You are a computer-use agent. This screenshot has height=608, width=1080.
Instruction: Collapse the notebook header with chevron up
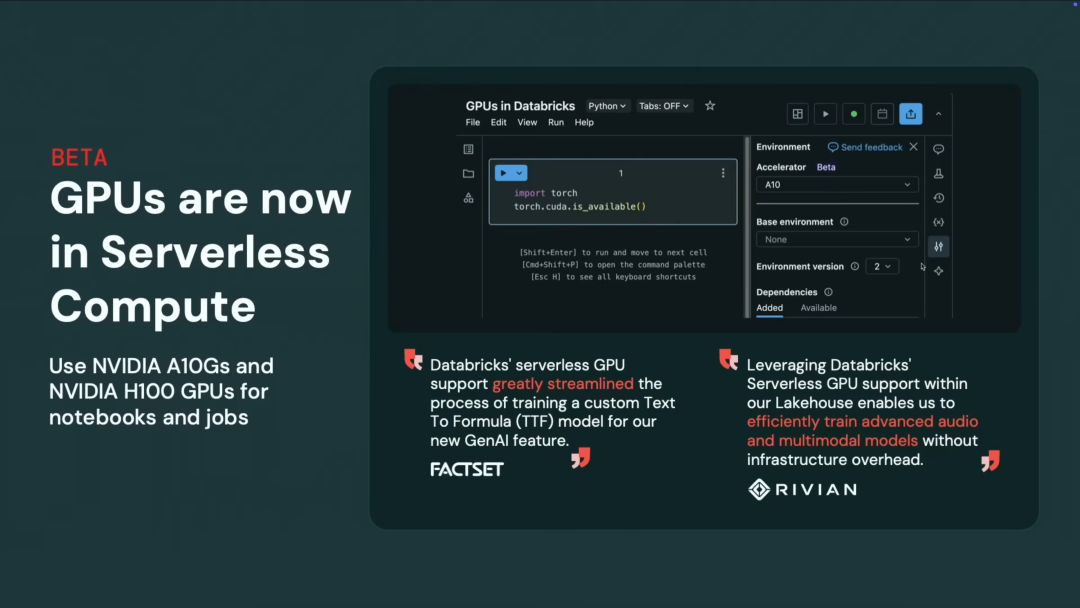pos(938,114)
